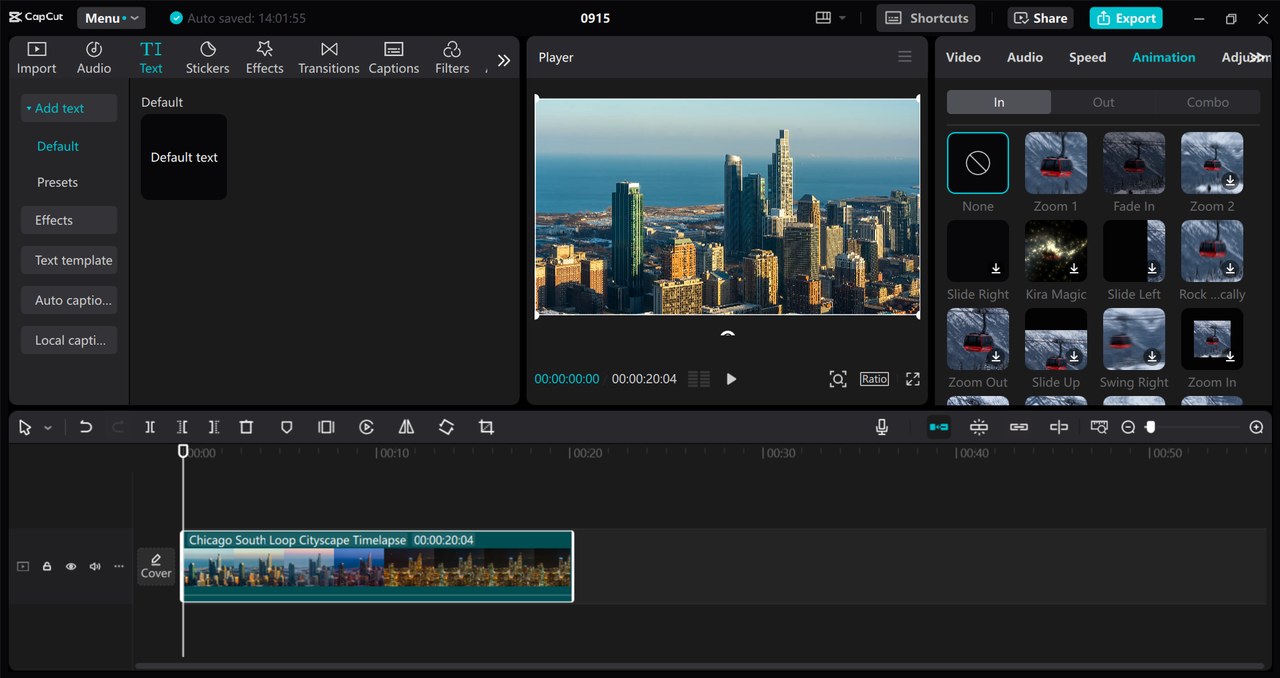Click the Share button

tap(1041, 18)
